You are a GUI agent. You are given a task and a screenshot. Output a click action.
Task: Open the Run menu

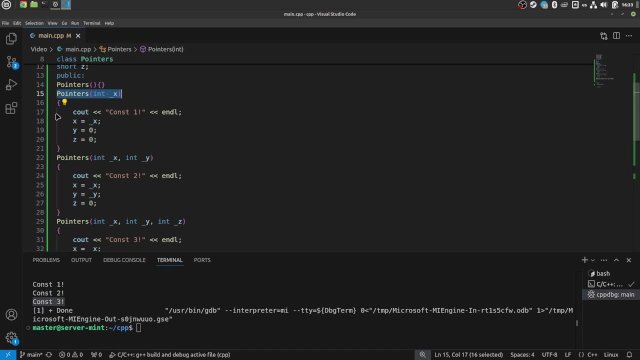click(x=75, y=23)
